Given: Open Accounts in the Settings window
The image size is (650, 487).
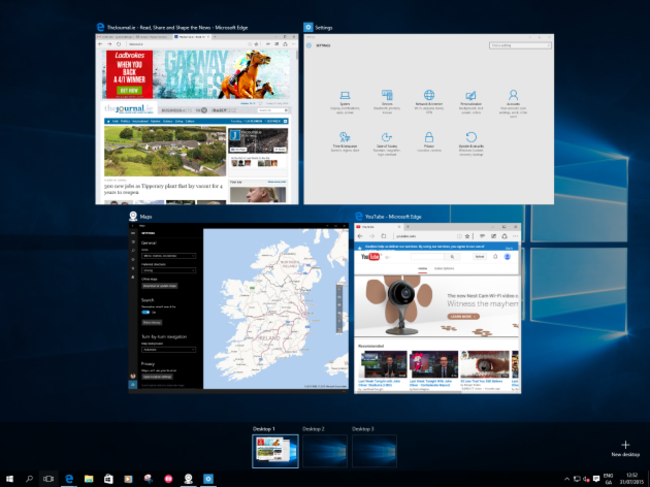Looking at the screenshot, I should point(513,103).
